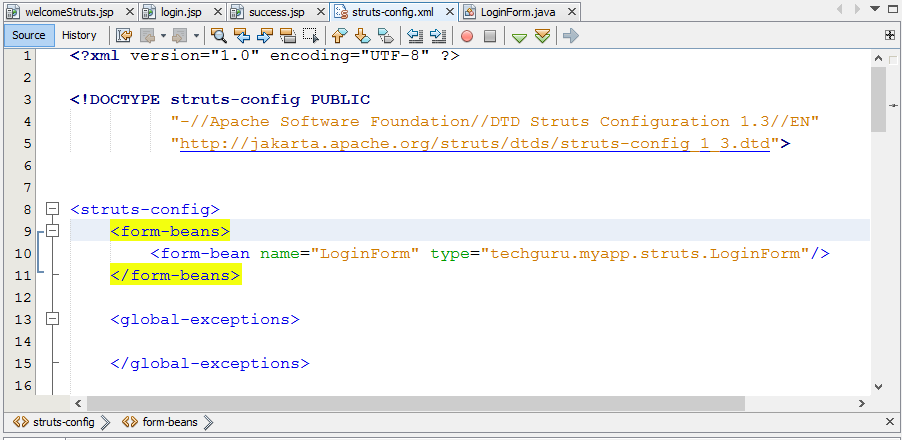Screen dimensions: 902x440
Task: Collapse the struts-config fold
Action: click(52, 208)
